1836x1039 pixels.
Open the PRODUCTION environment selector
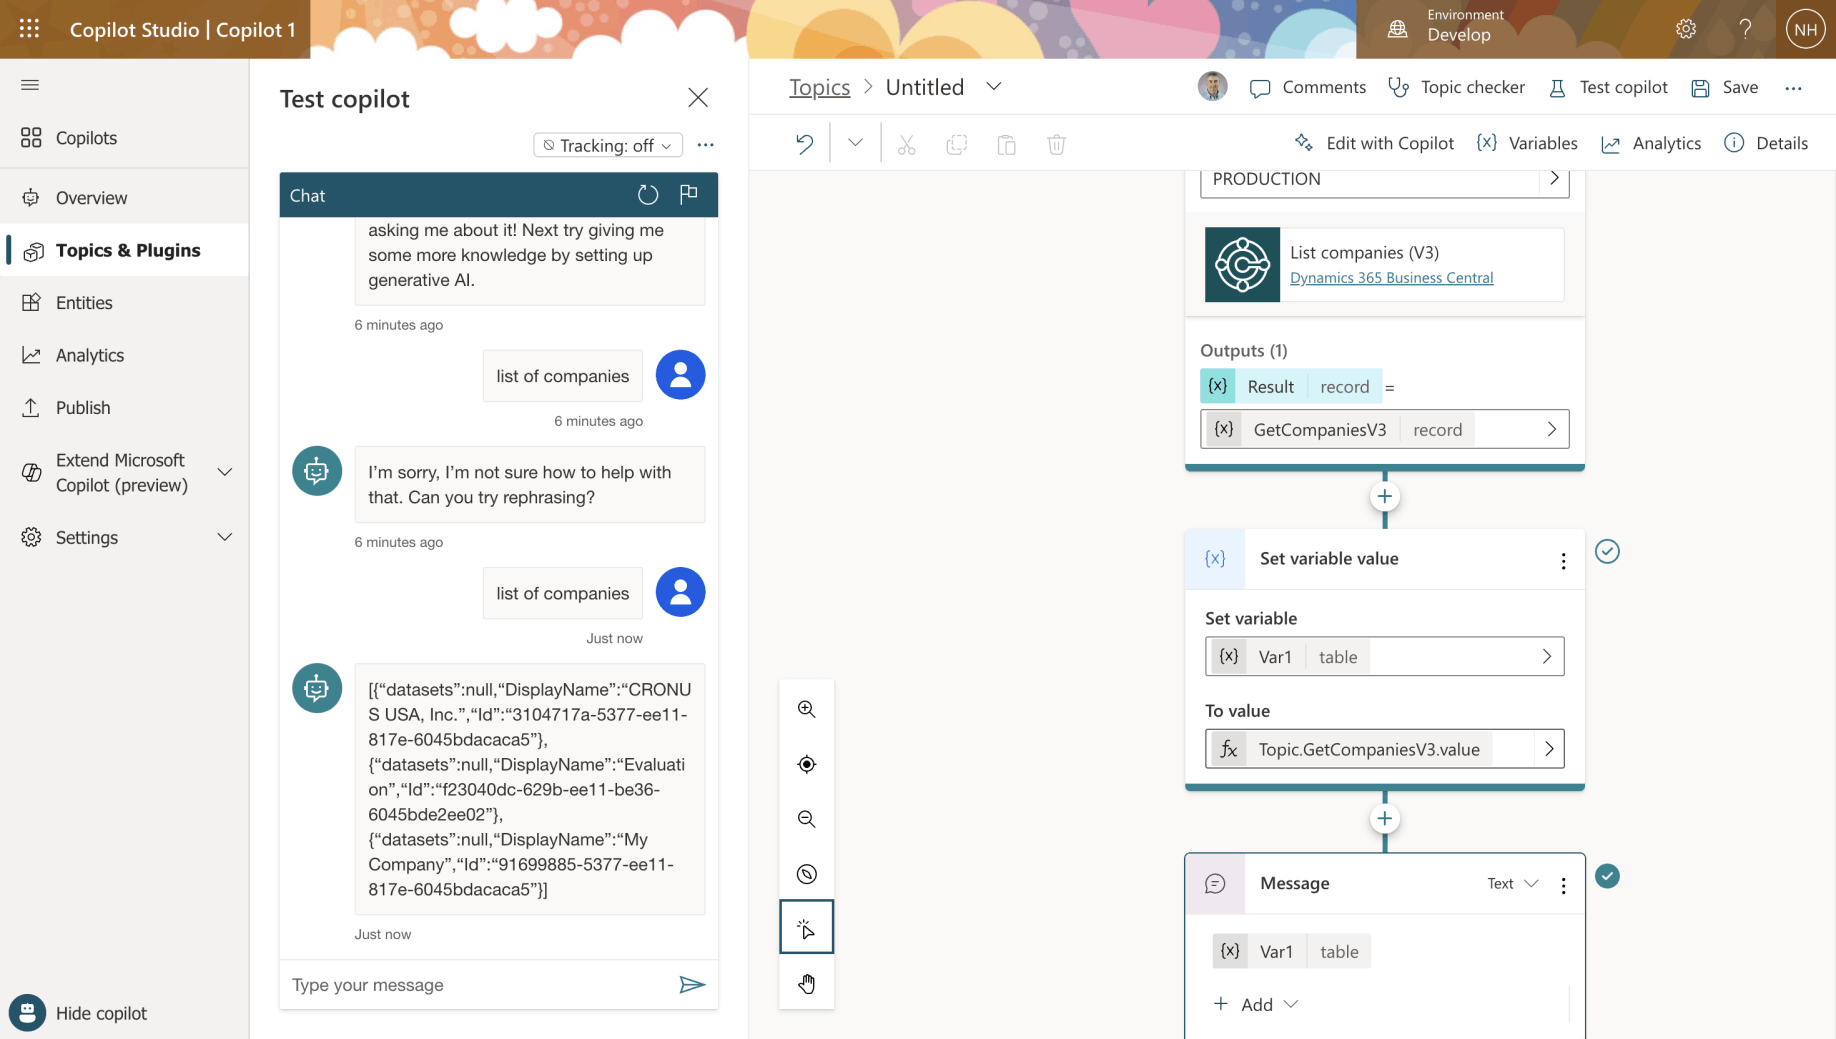pyautogui.click(x=1385, y=180)
